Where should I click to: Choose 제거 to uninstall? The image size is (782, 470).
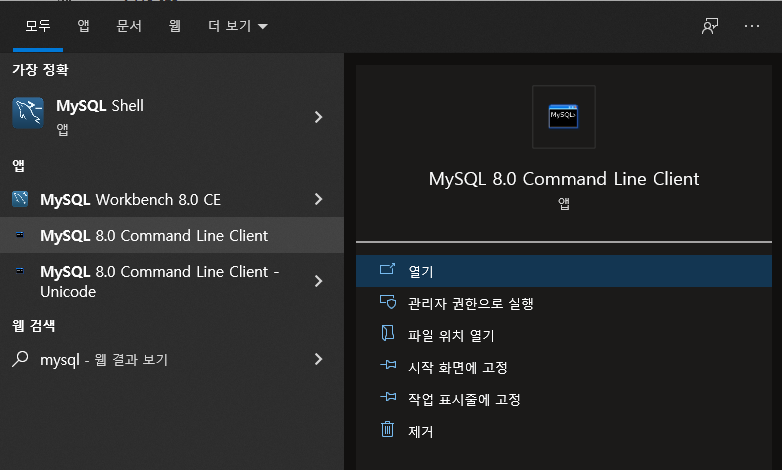click(564, 431)
